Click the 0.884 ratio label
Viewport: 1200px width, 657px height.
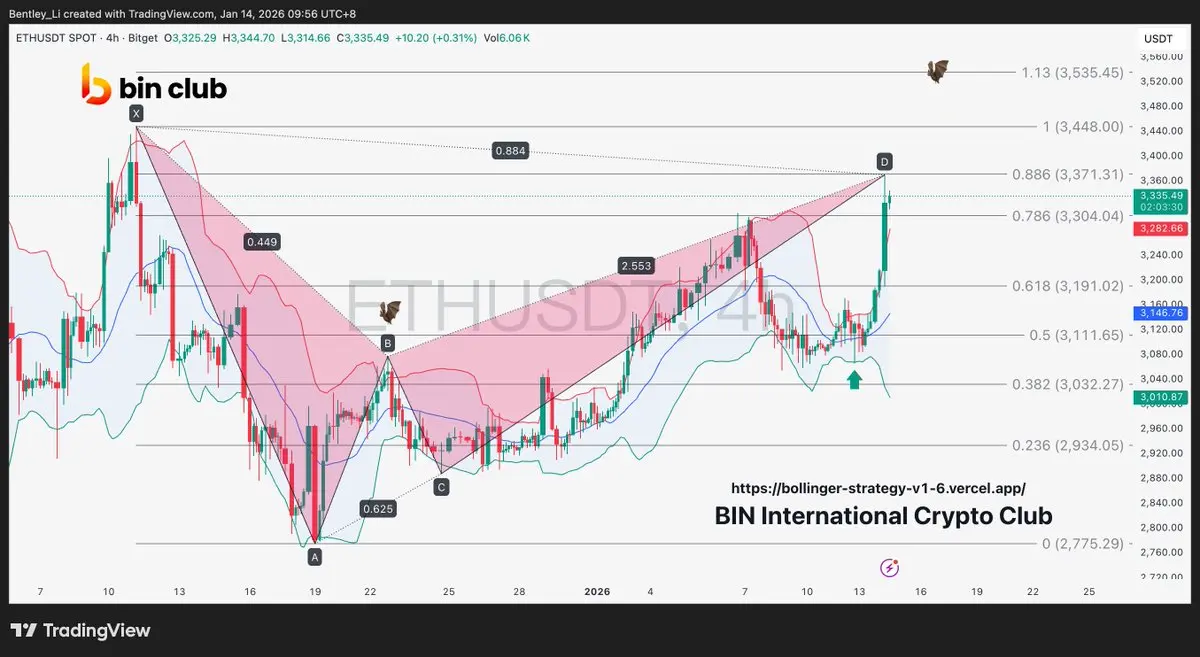pyautogui.click(x=510, y=151)
